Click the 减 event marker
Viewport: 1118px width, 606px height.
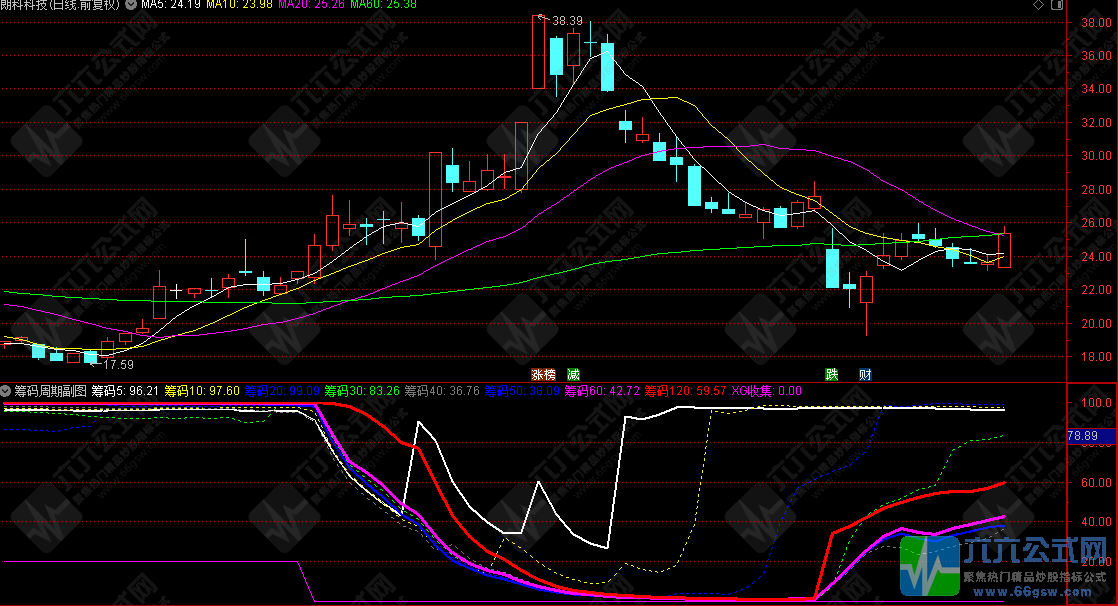tap(573, 374)
